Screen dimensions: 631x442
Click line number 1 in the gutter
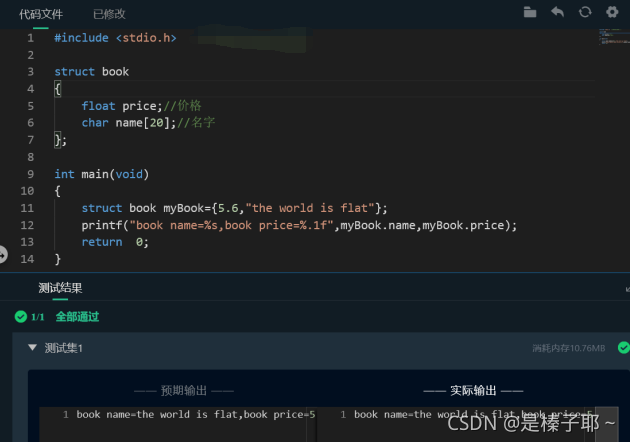pos(31,38)
